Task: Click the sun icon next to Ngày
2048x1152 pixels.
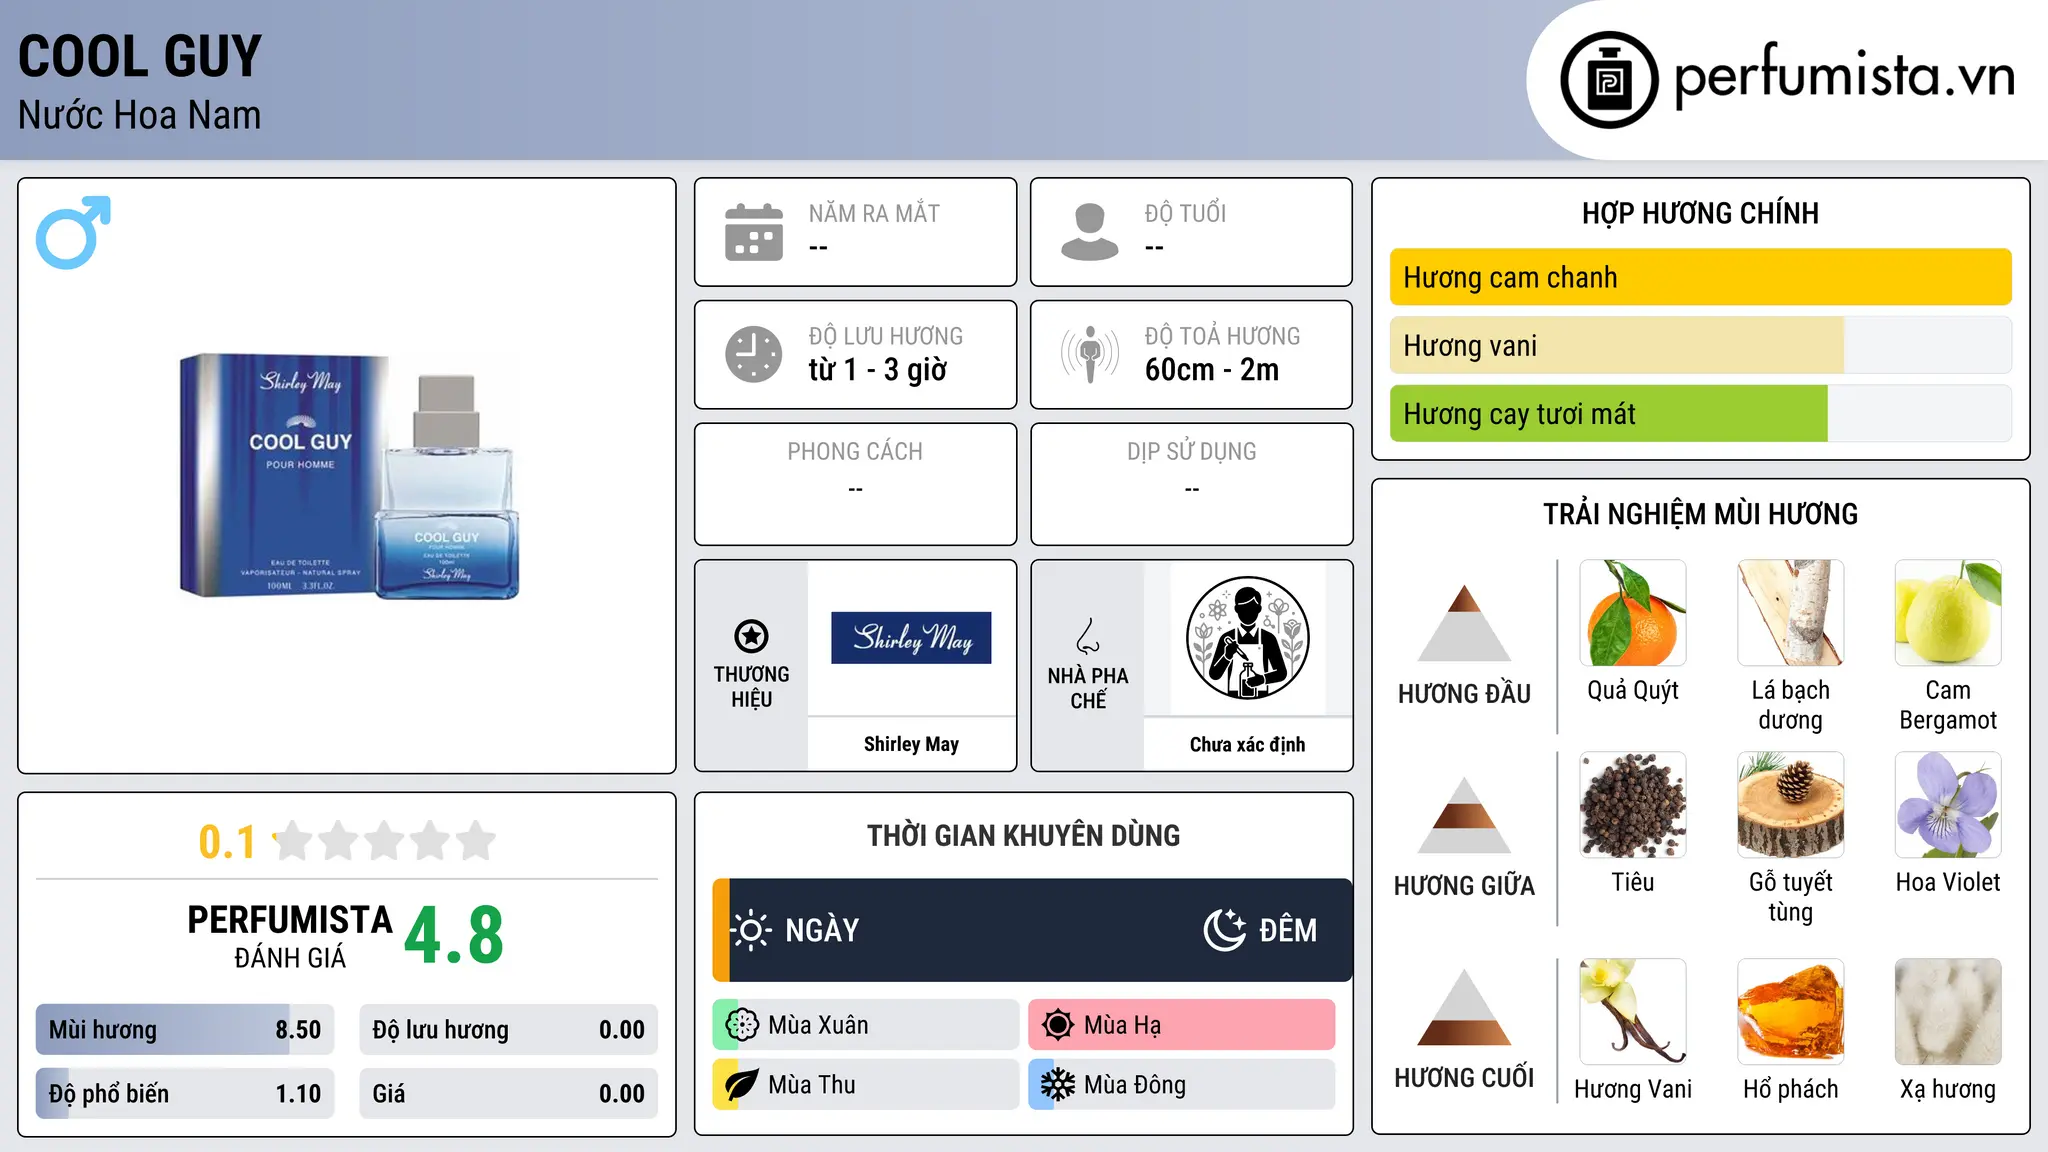Action: click(x=751, y=930)
